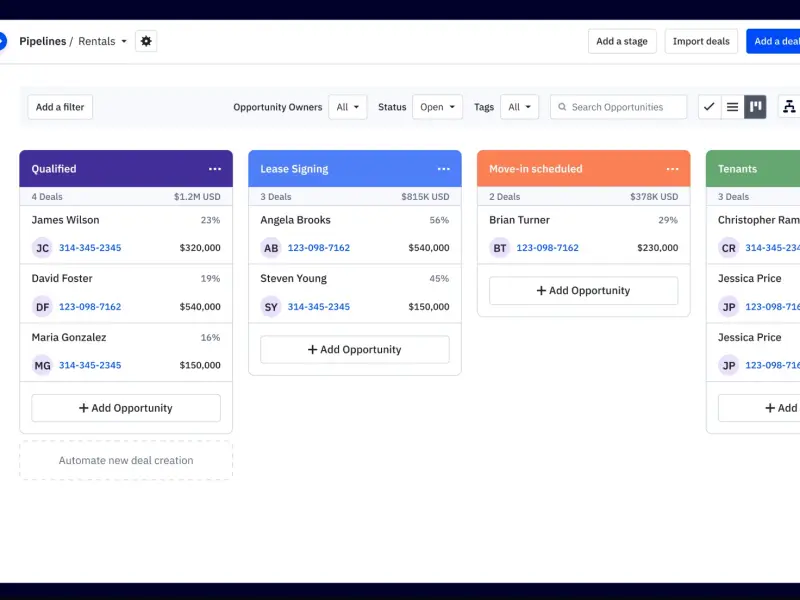Select the Qualified stage header
This screenshot has width=800, height=600.
[126, 169]
